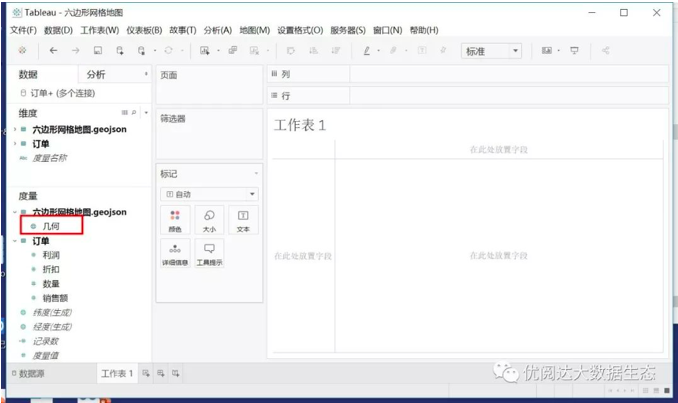Open the 详细信息 detail marks card
Image resolution: width=678 pixels, height=403 pixels.
(175, 253)
